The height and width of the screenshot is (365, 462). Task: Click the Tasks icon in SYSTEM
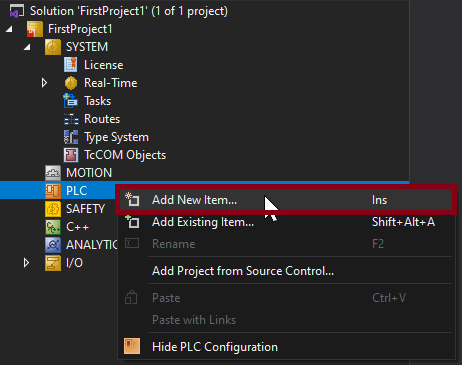[71, 101]
